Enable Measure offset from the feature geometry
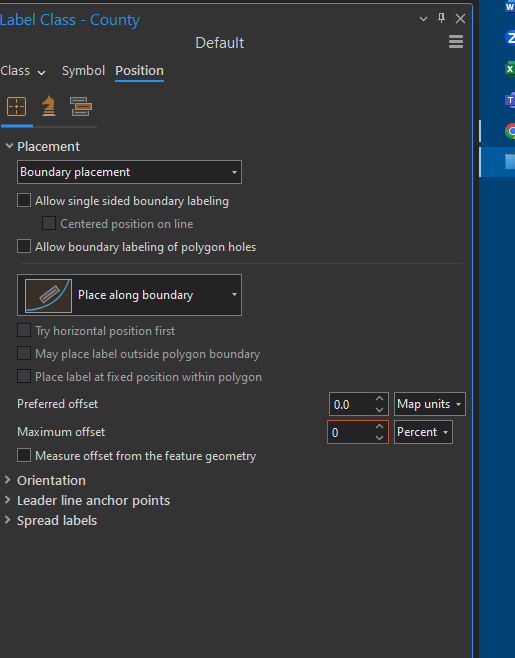This screenshot has height=658, width=515. (x=24, y=455)
